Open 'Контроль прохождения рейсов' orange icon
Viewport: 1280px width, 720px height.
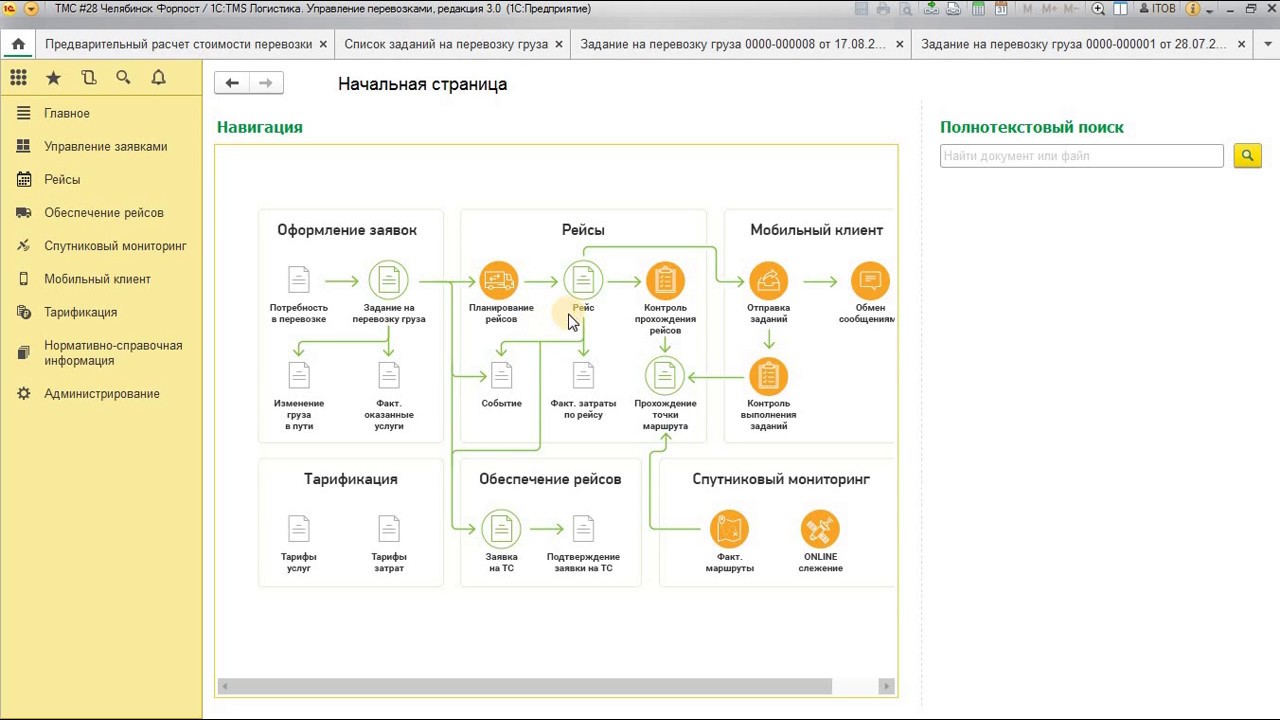coord(665,281)
